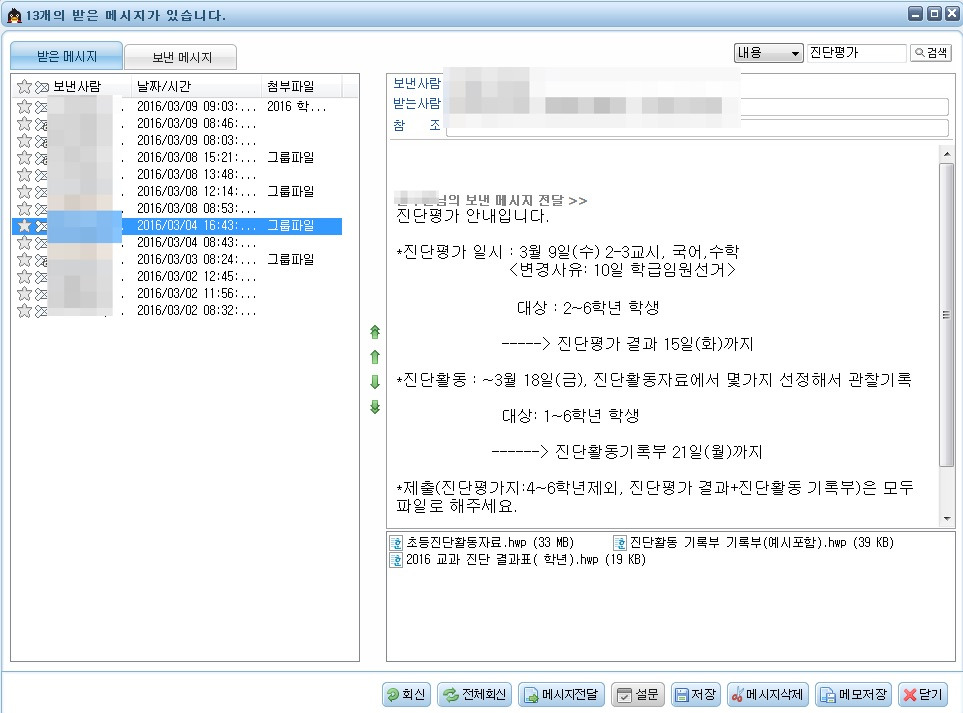The height and width of the screenshot is (713, 963).
Task: Select the message dated 2016/03/02 11:56
Action: pos(177,294)
